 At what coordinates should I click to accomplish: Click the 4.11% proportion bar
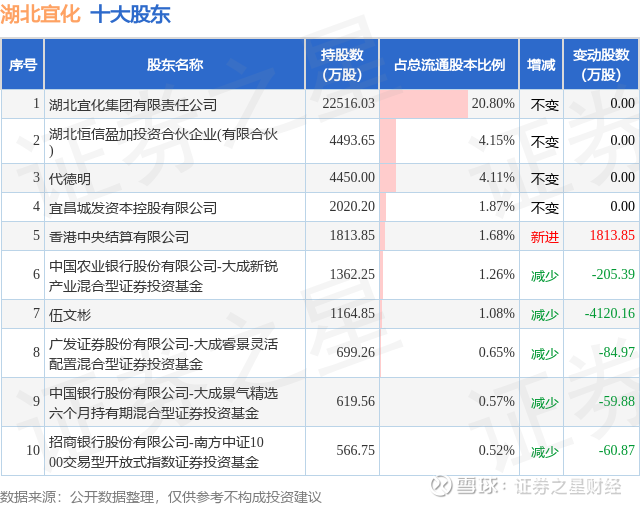coord(388,178)
